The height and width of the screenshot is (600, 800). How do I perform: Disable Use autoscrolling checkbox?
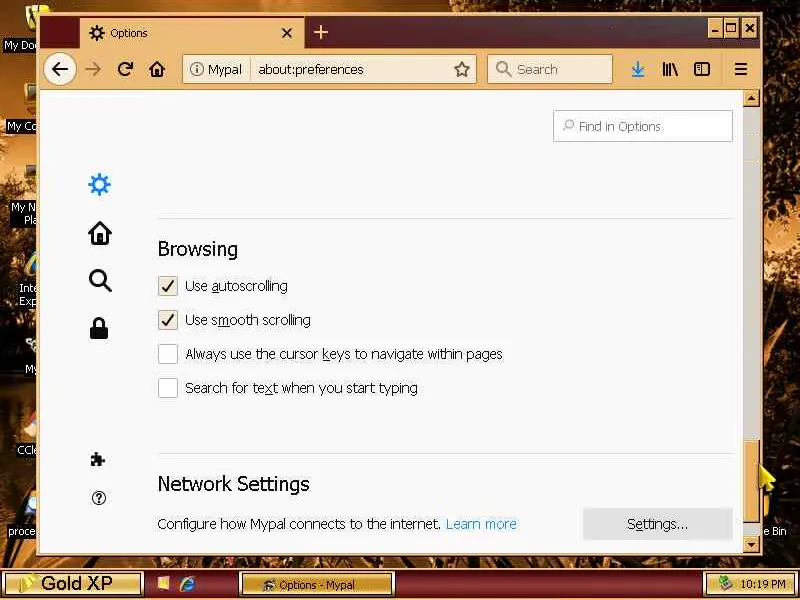pos(168,286)
